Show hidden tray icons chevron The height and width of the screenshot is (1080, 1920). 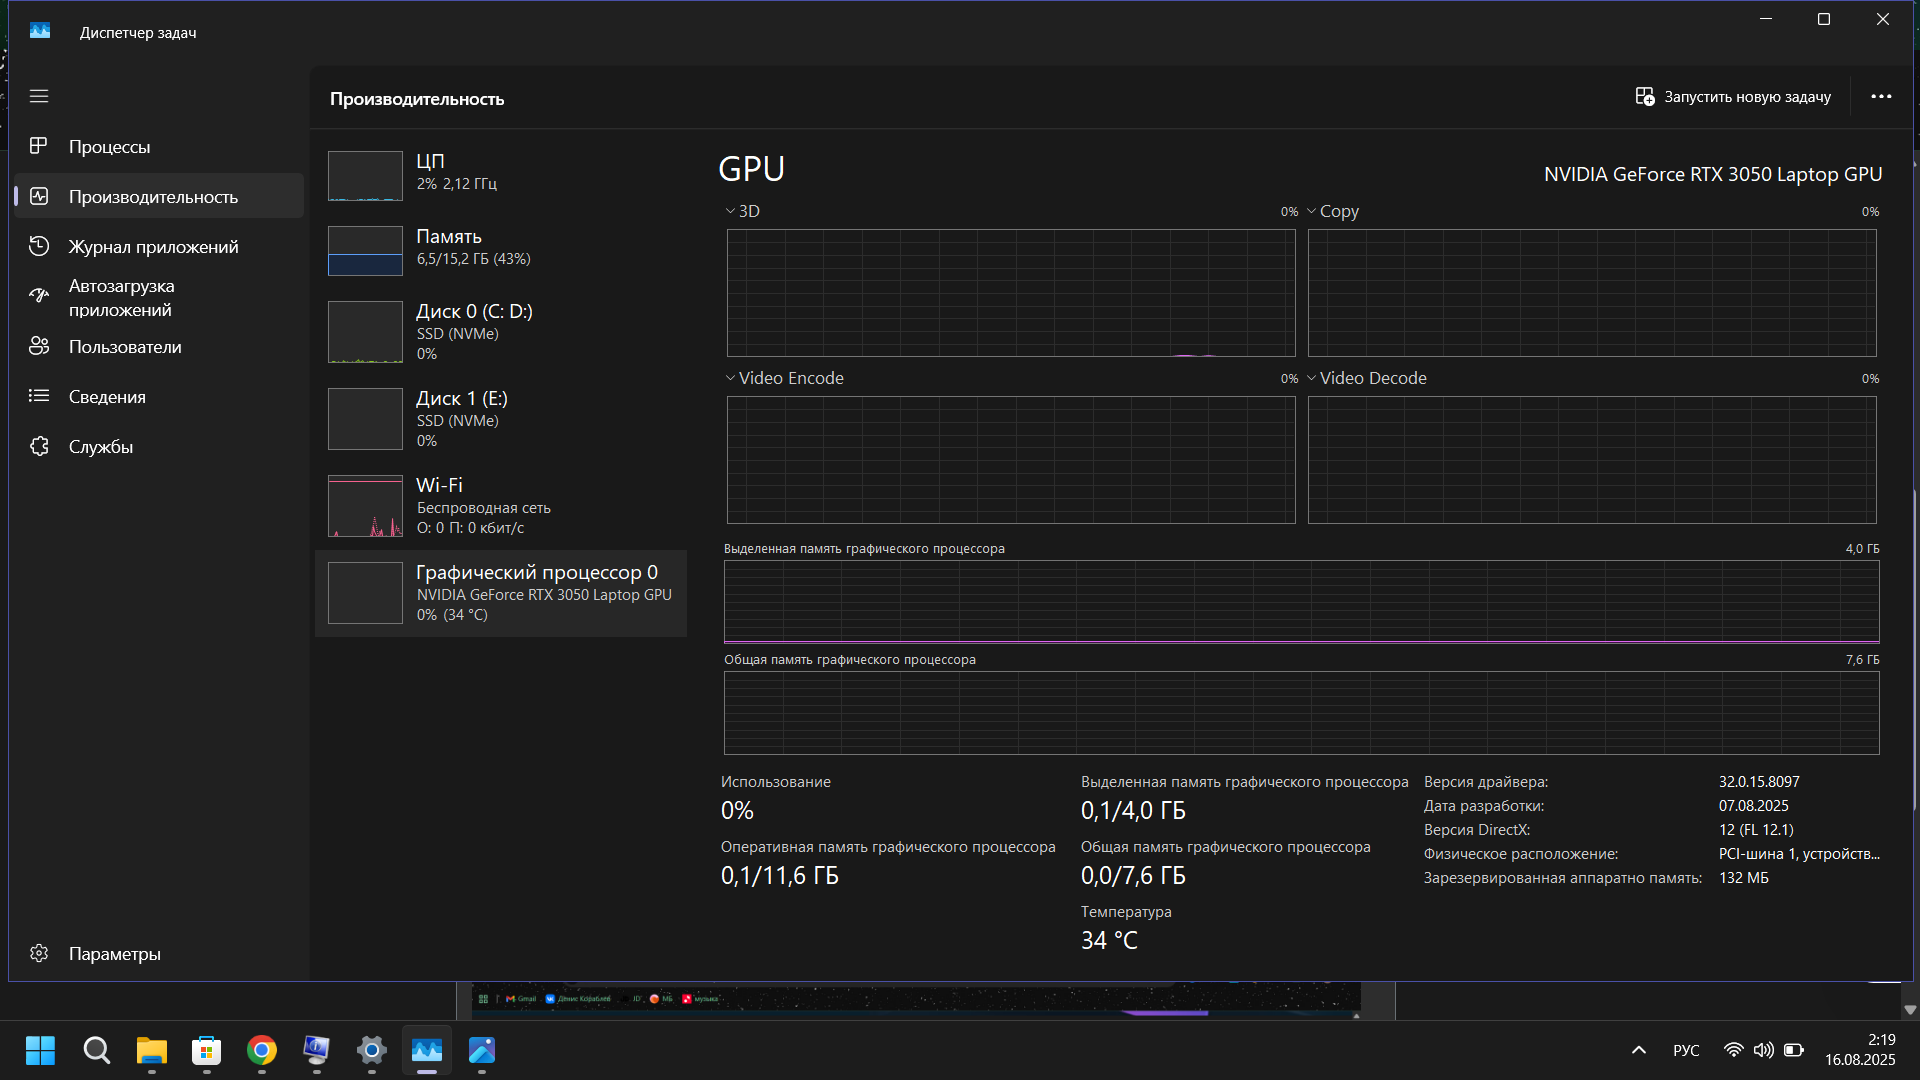[1639, 1050]
